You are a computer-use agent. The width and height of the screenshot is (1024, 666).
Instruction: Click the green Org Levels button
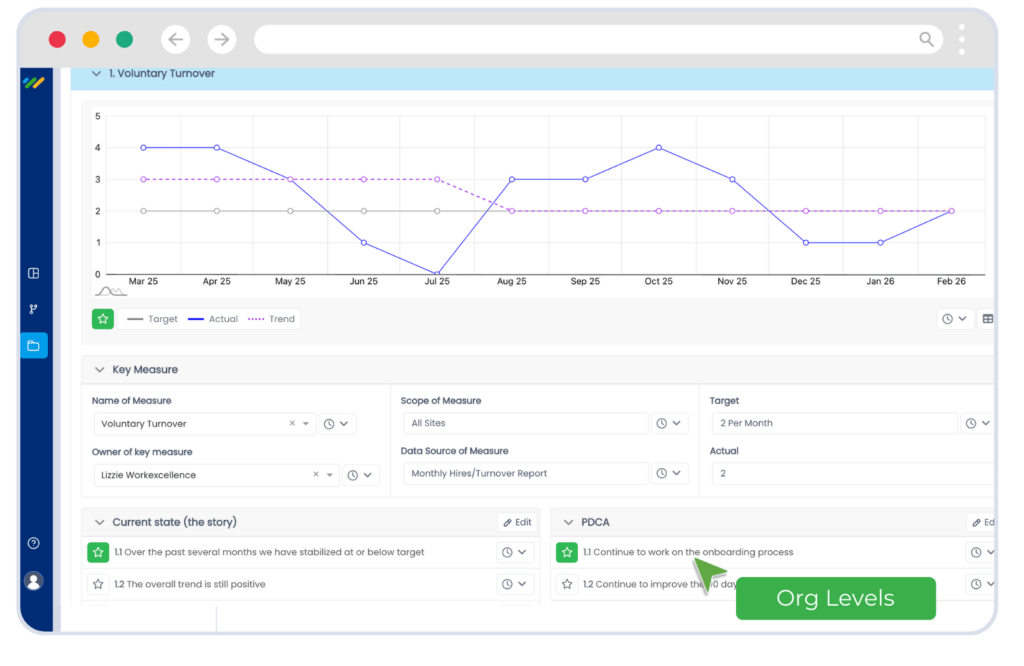pos(835,599)
